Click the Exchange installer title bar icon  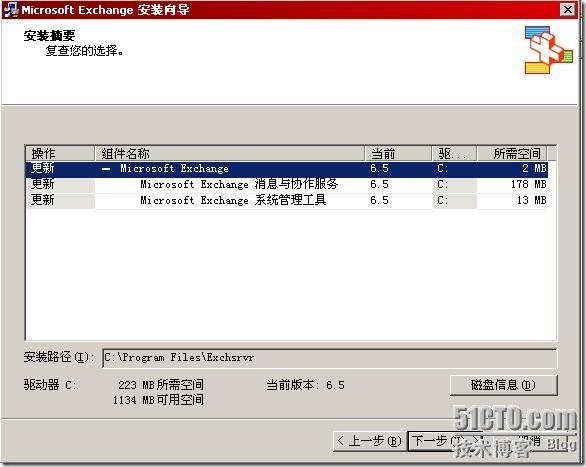[10, 9]
